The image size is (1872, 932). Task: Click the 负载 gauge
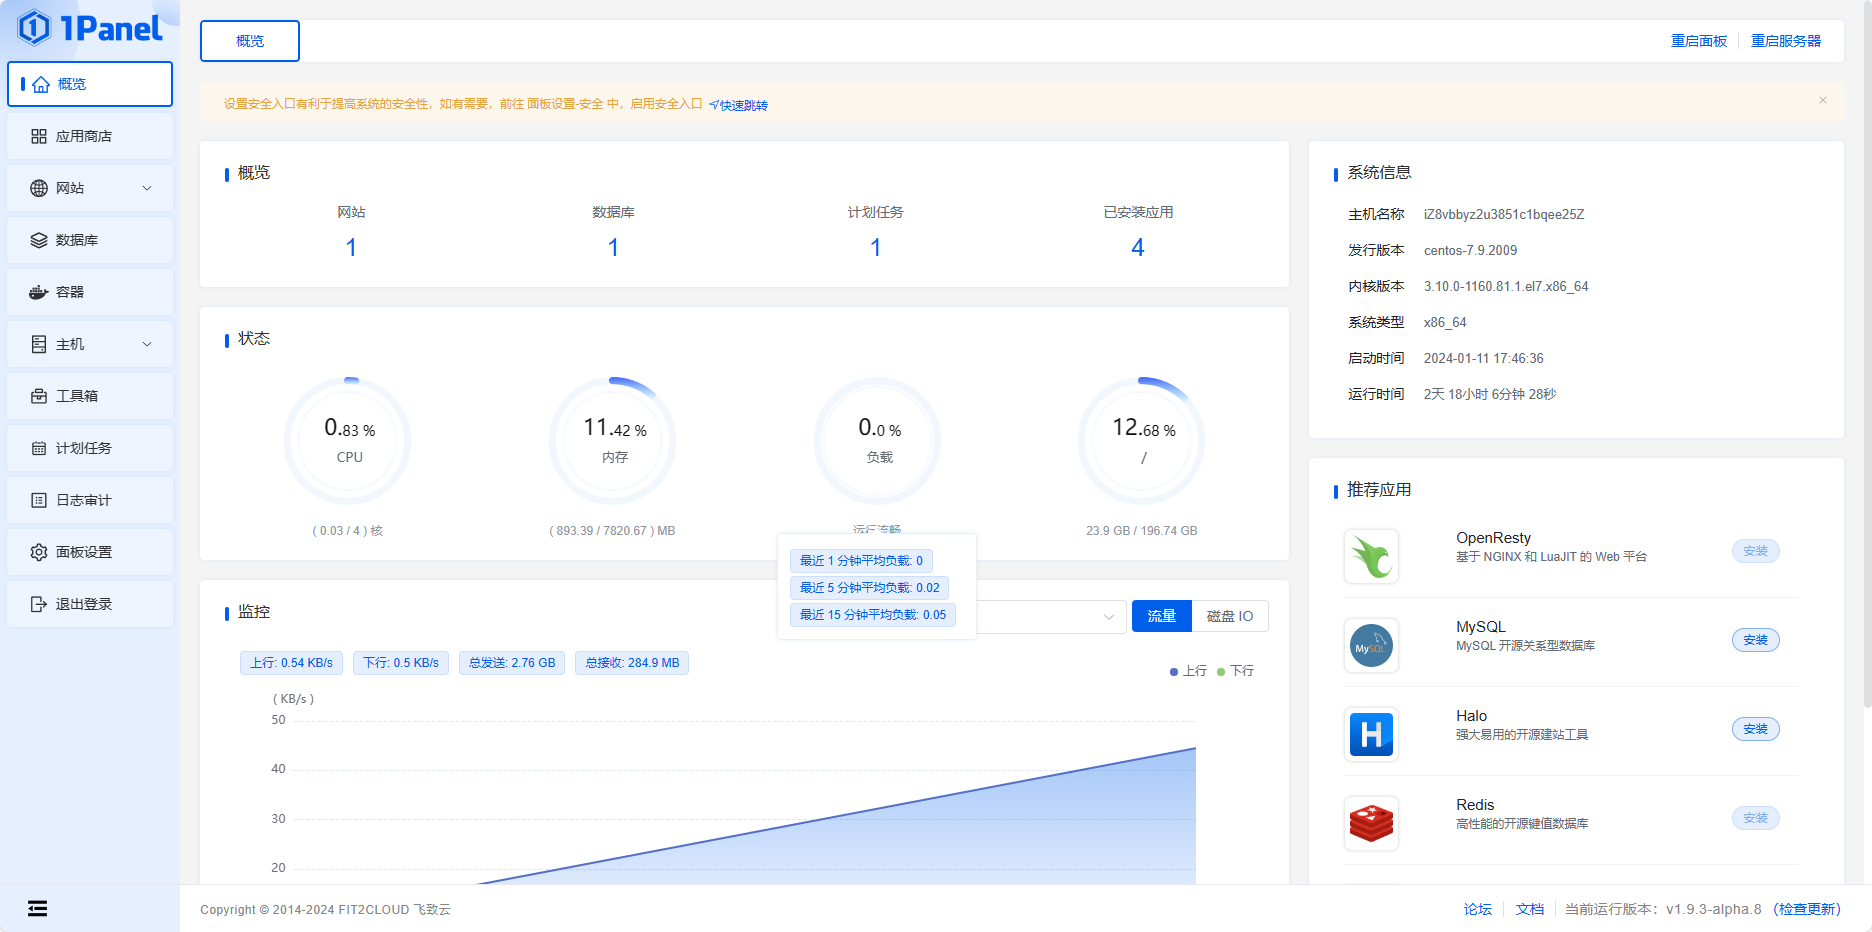879,440
